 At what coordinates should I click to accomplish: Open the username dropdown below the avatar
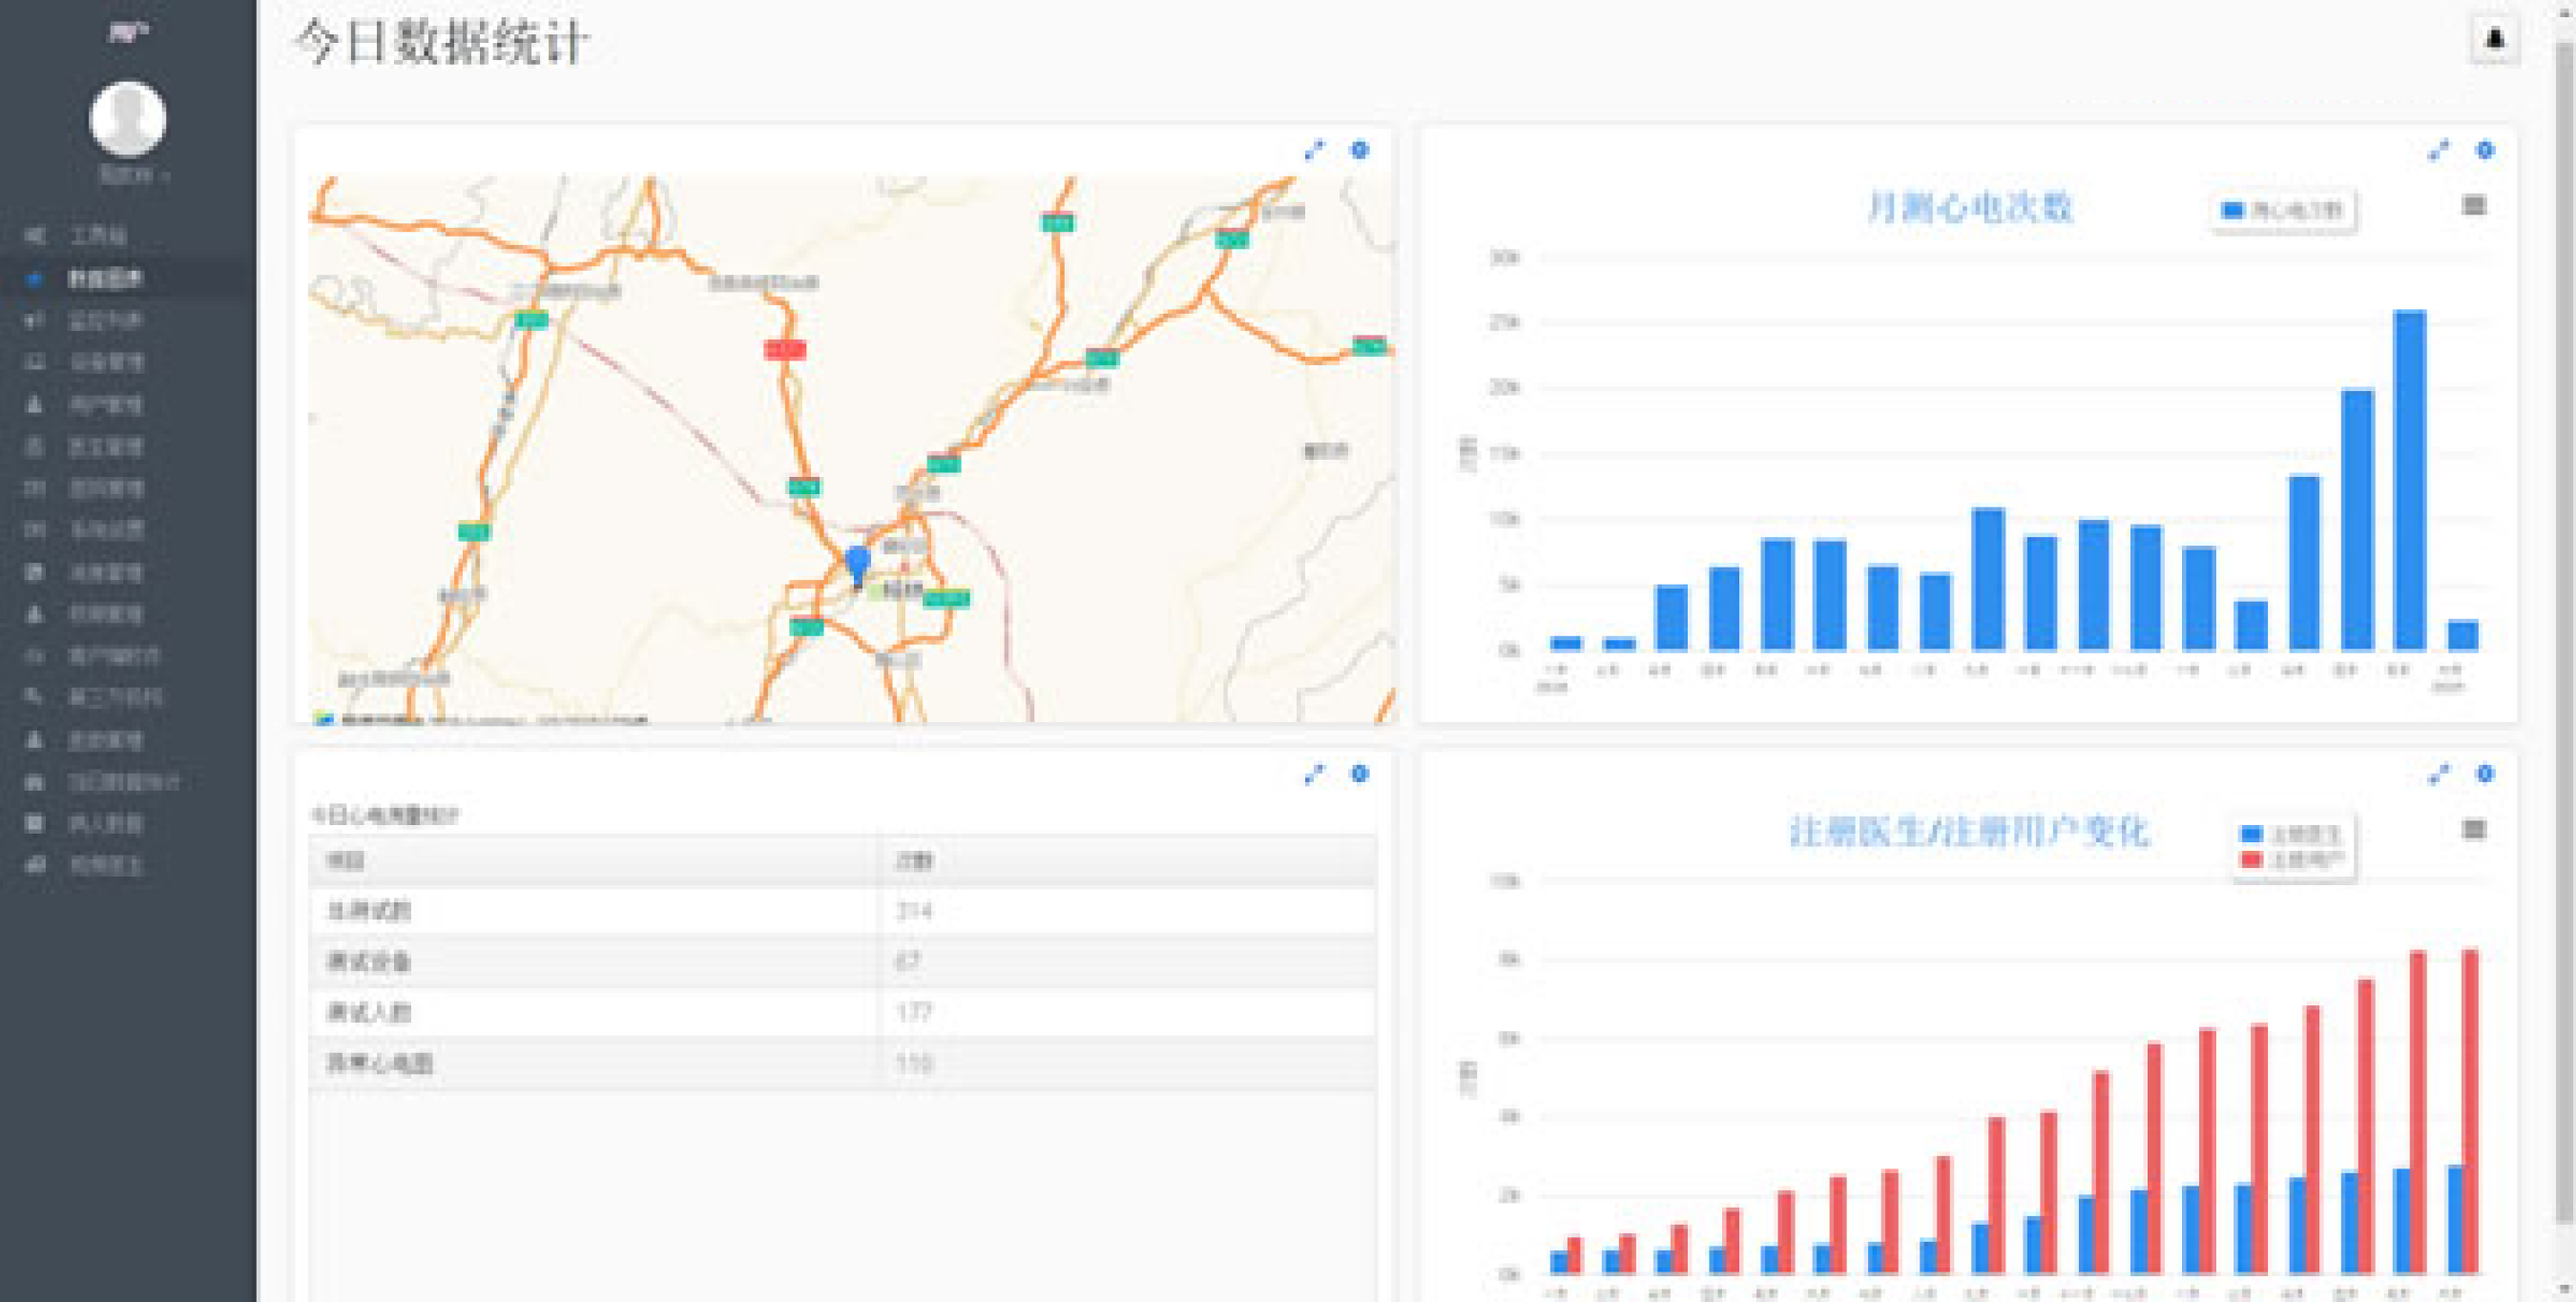[134, 175]
